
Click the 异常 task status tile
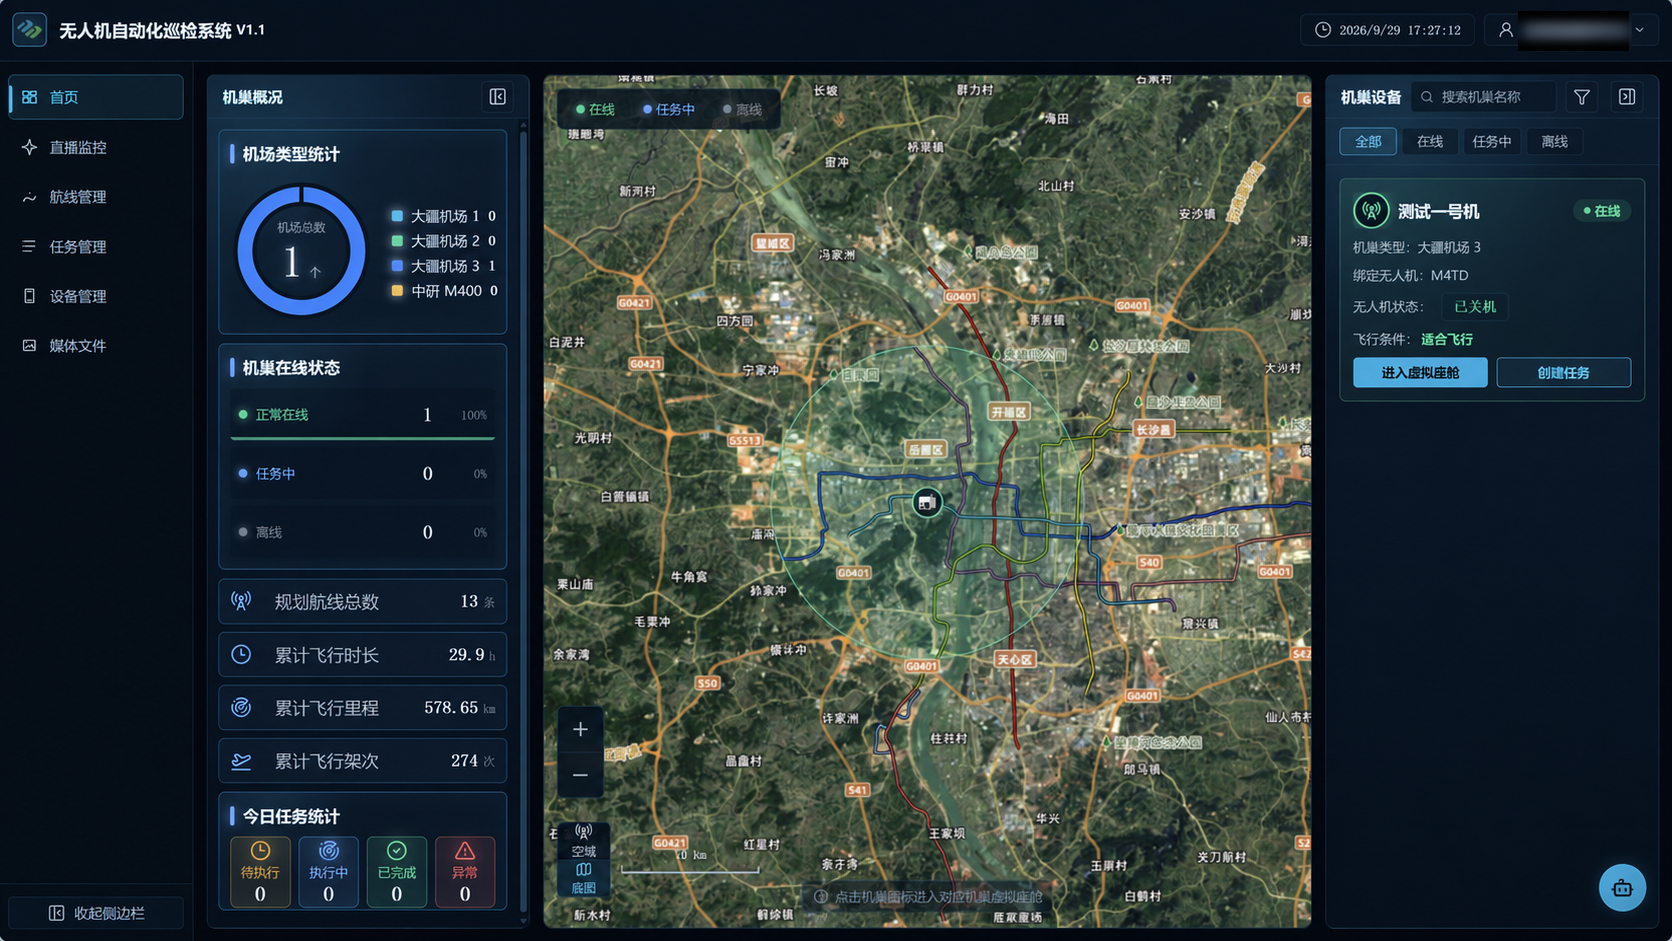pyautogui.click(x=465, y=872)
